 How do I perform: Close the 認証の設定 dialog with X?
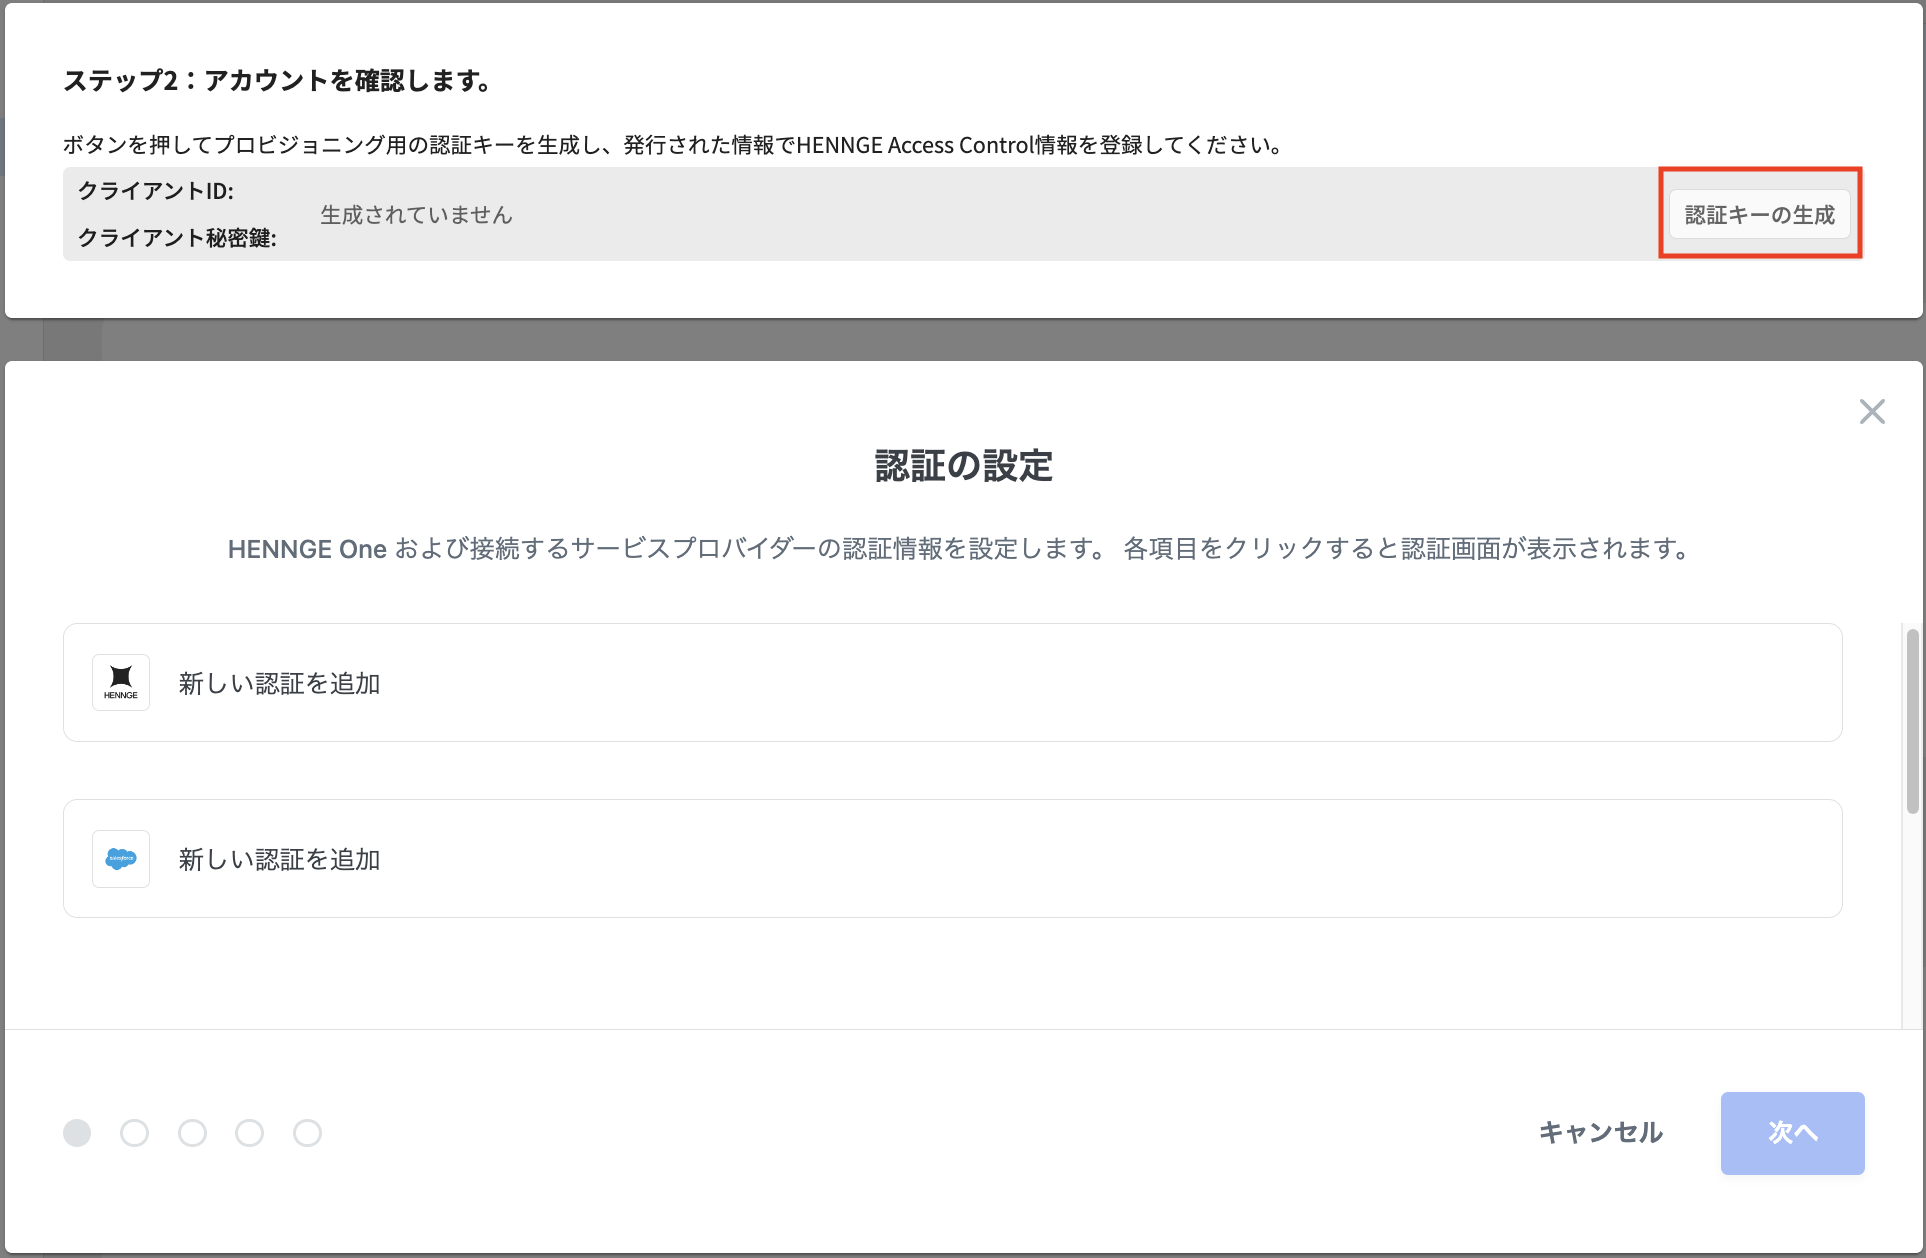[1872, 411]
